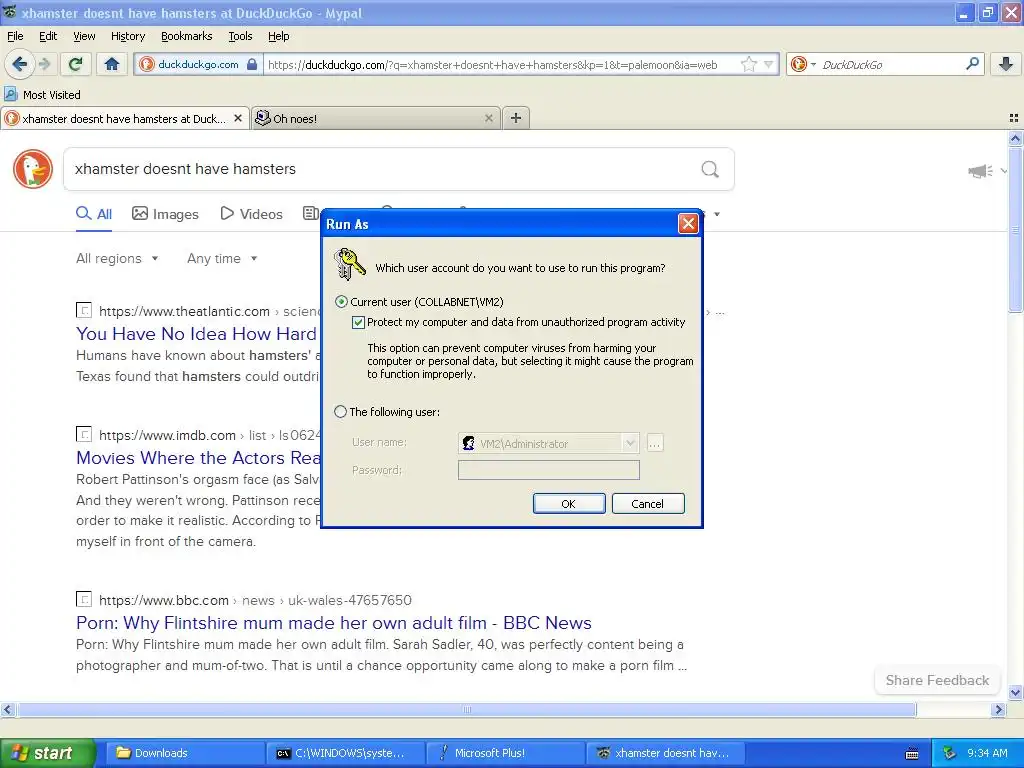This screenshot has height=768, width=1024.
Task: Bookmark this page with the star icon
Action: (748, 64)
